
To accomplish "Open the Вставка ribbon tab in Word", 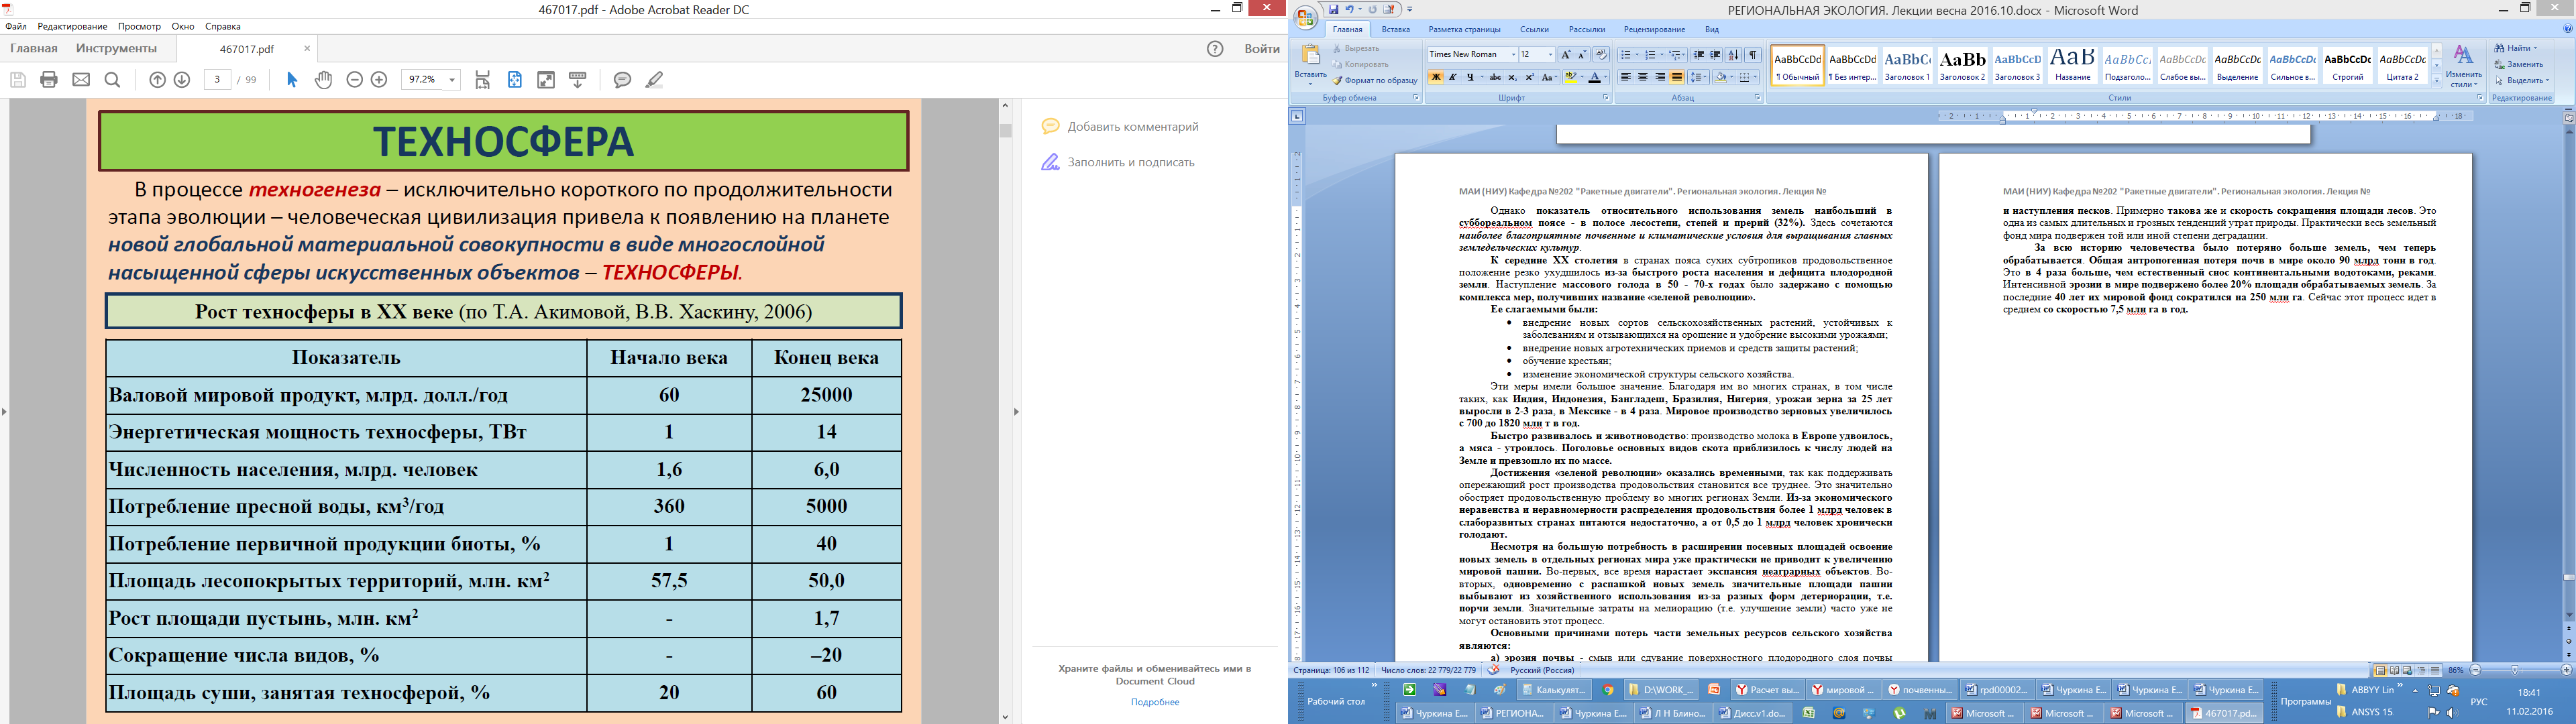I will coord(1395,30).
